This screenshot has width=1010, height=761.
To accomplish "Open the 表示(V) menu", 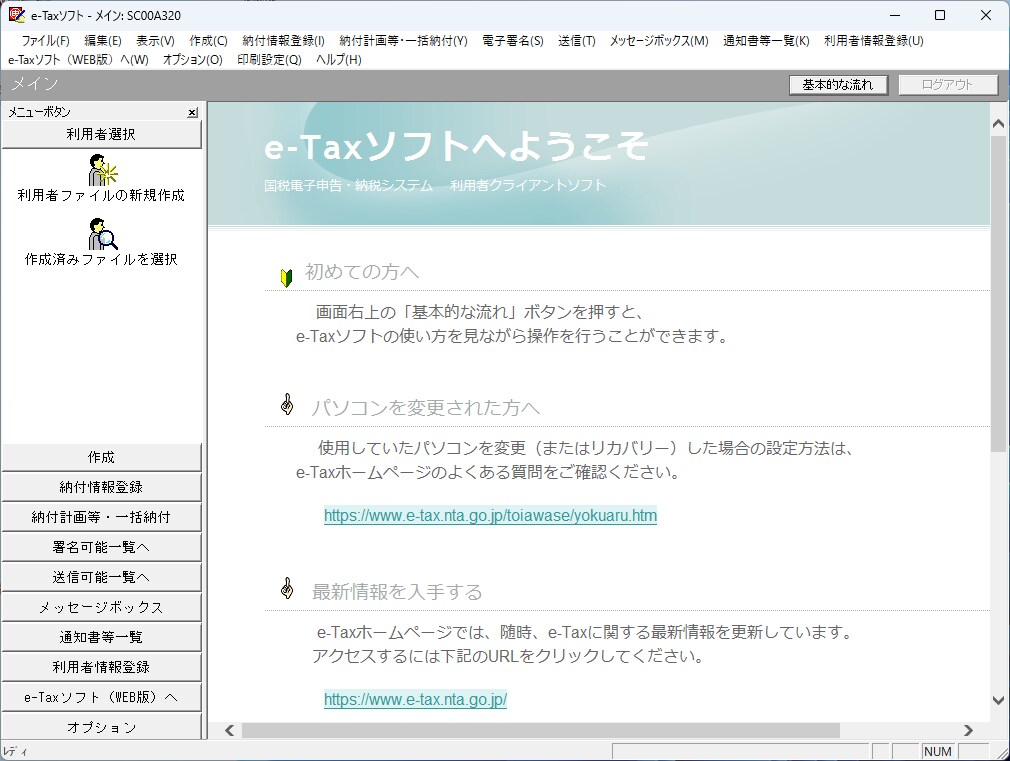I will 155,41.
